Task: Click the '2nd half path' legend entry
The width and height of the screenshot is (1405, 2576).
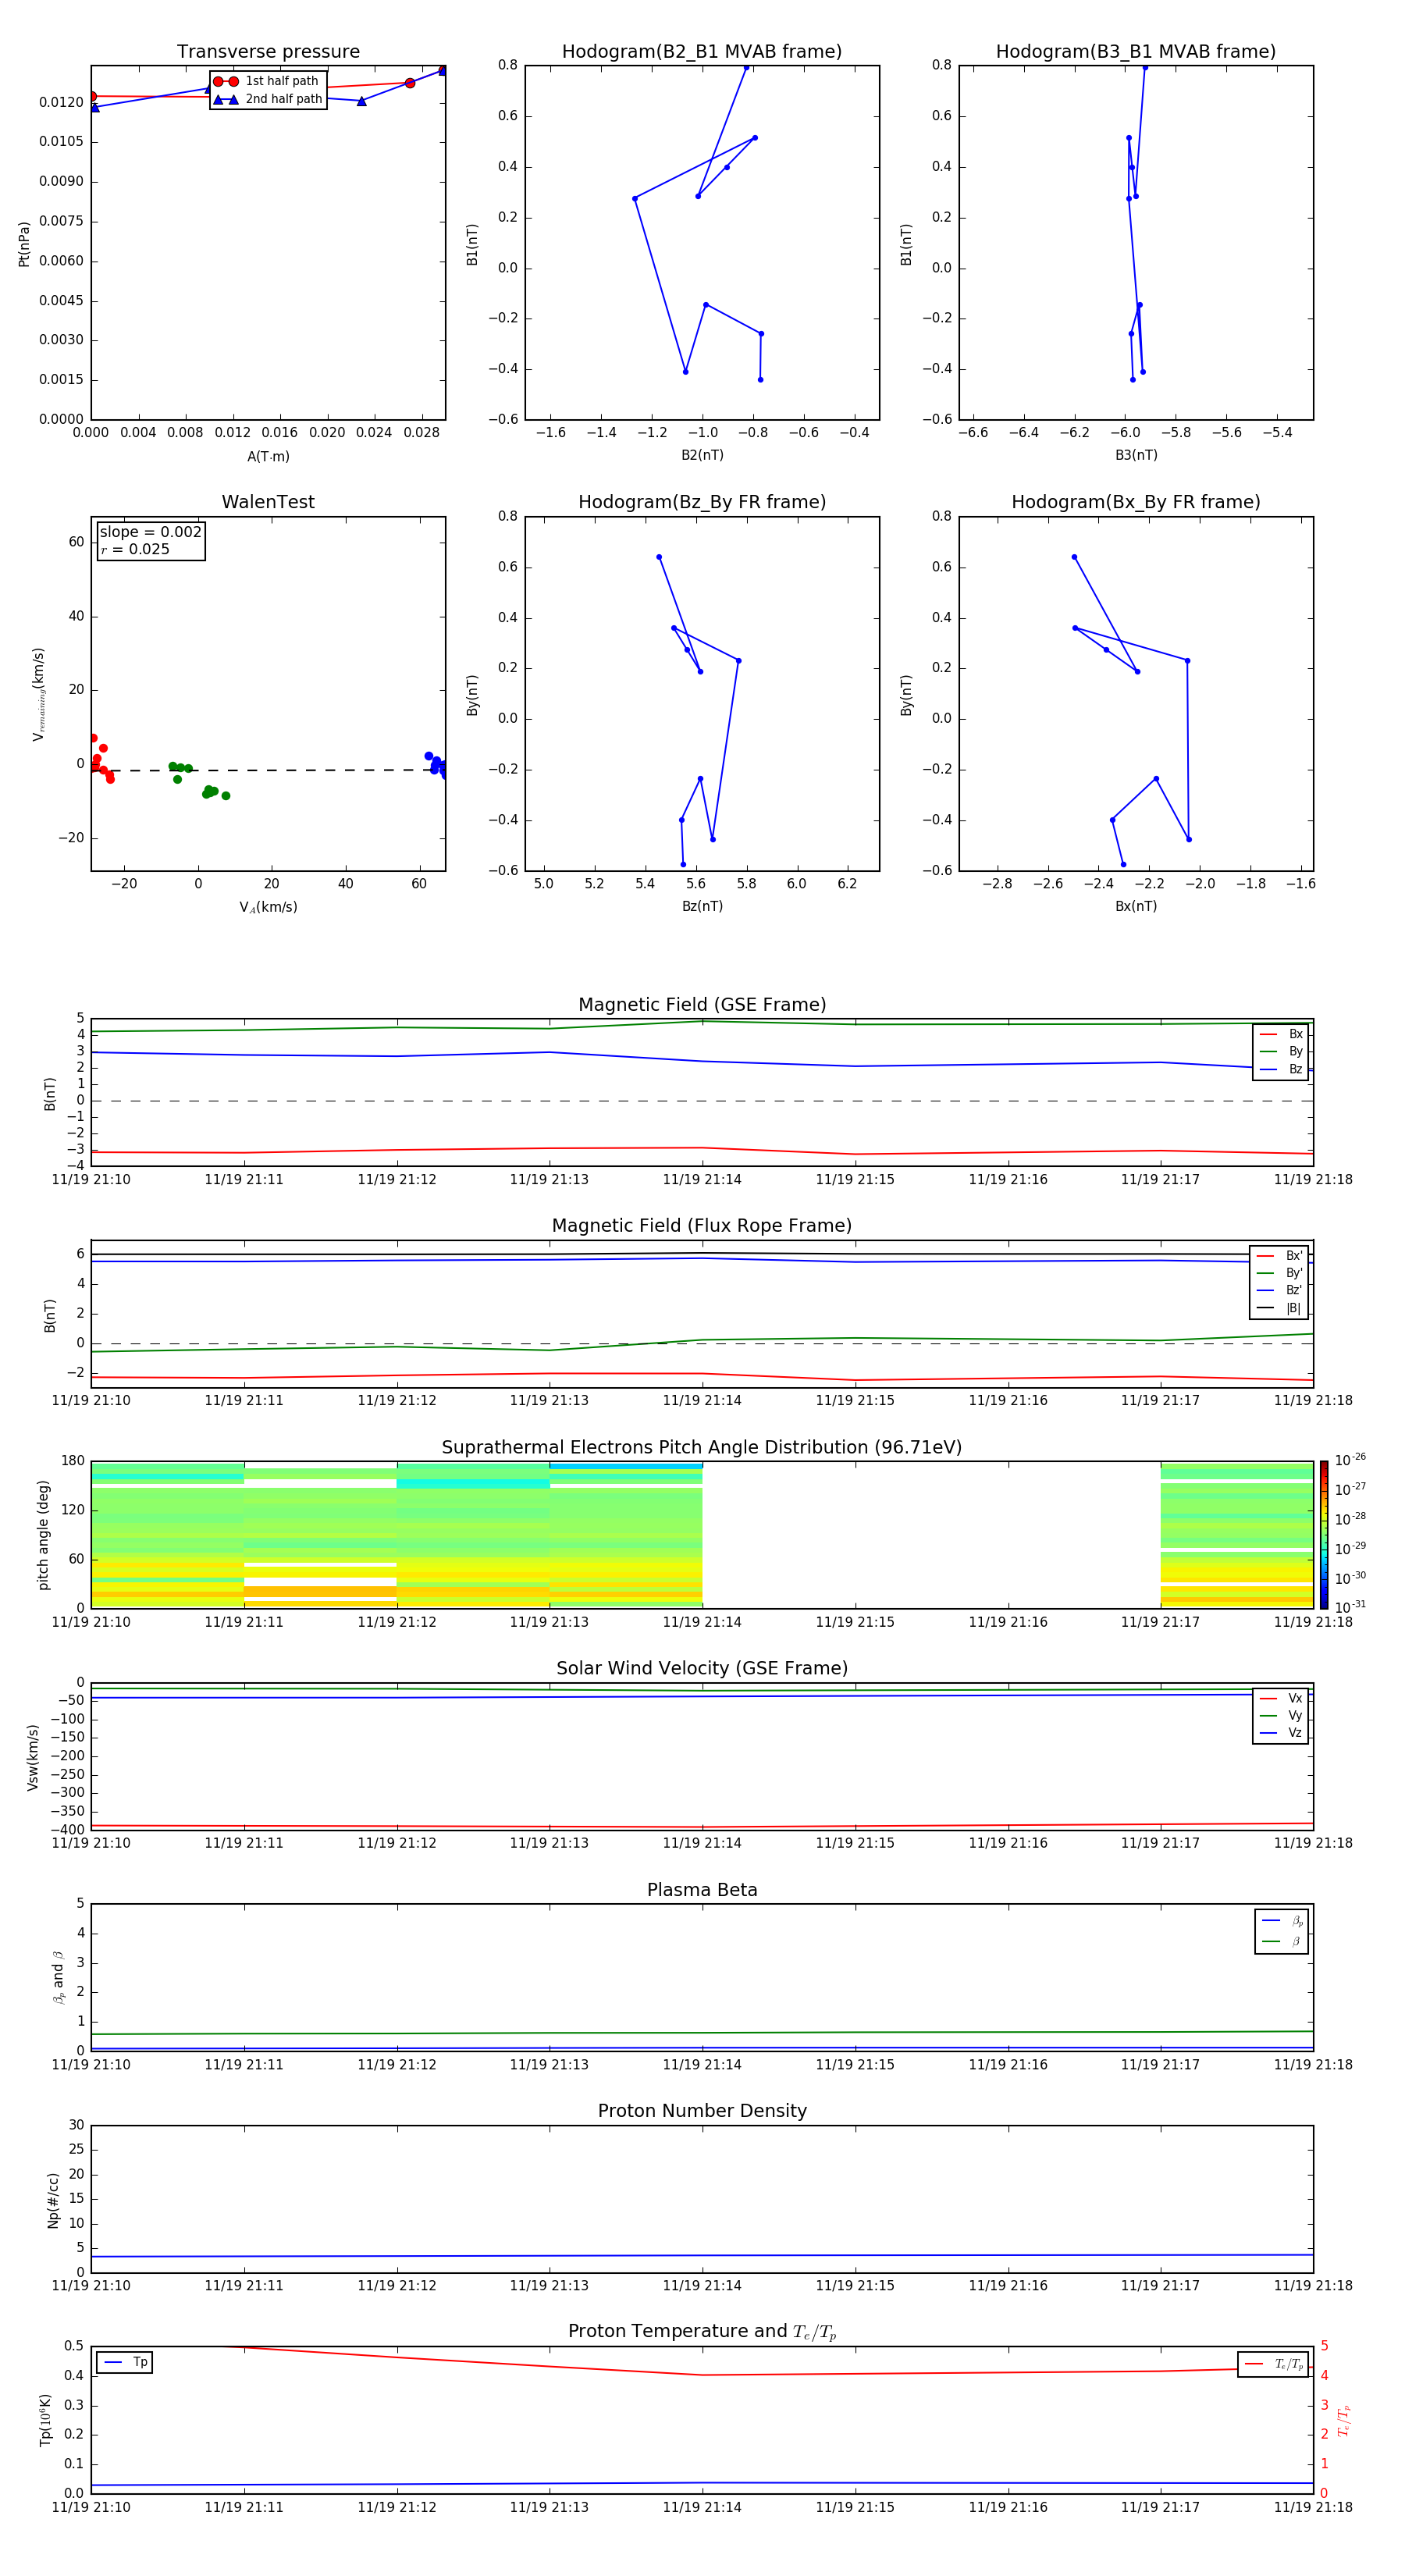Action: point(268,99)
